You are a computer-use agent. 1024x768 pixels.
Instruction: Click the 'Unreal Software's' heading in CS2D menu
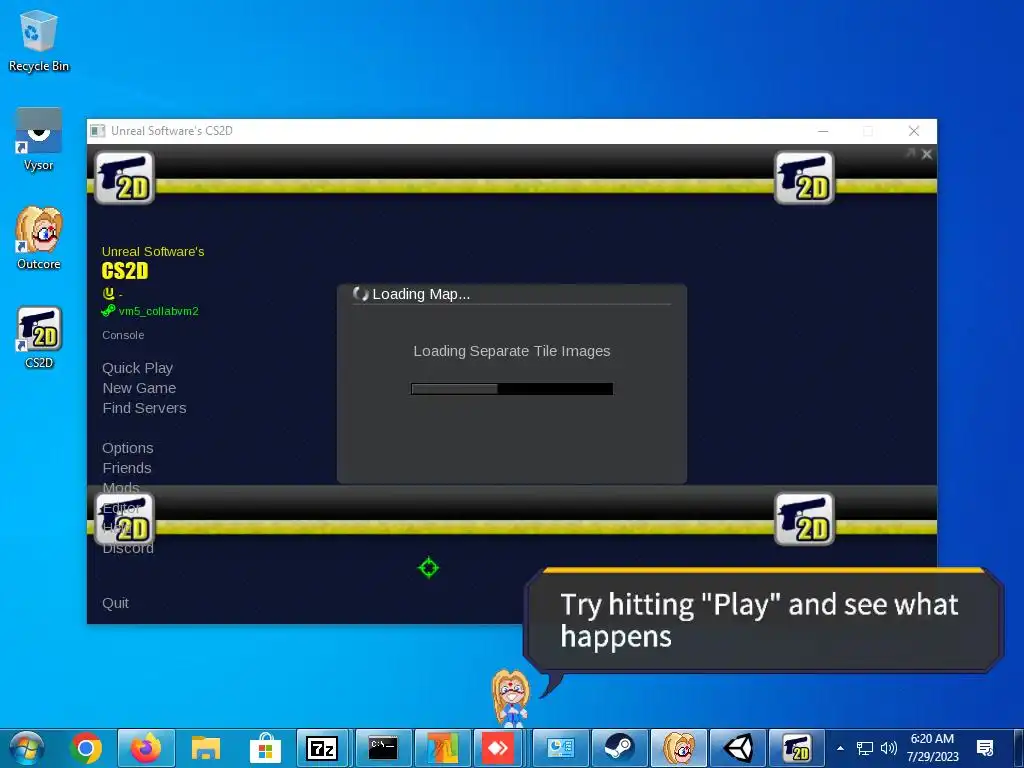tap(153, 251)
